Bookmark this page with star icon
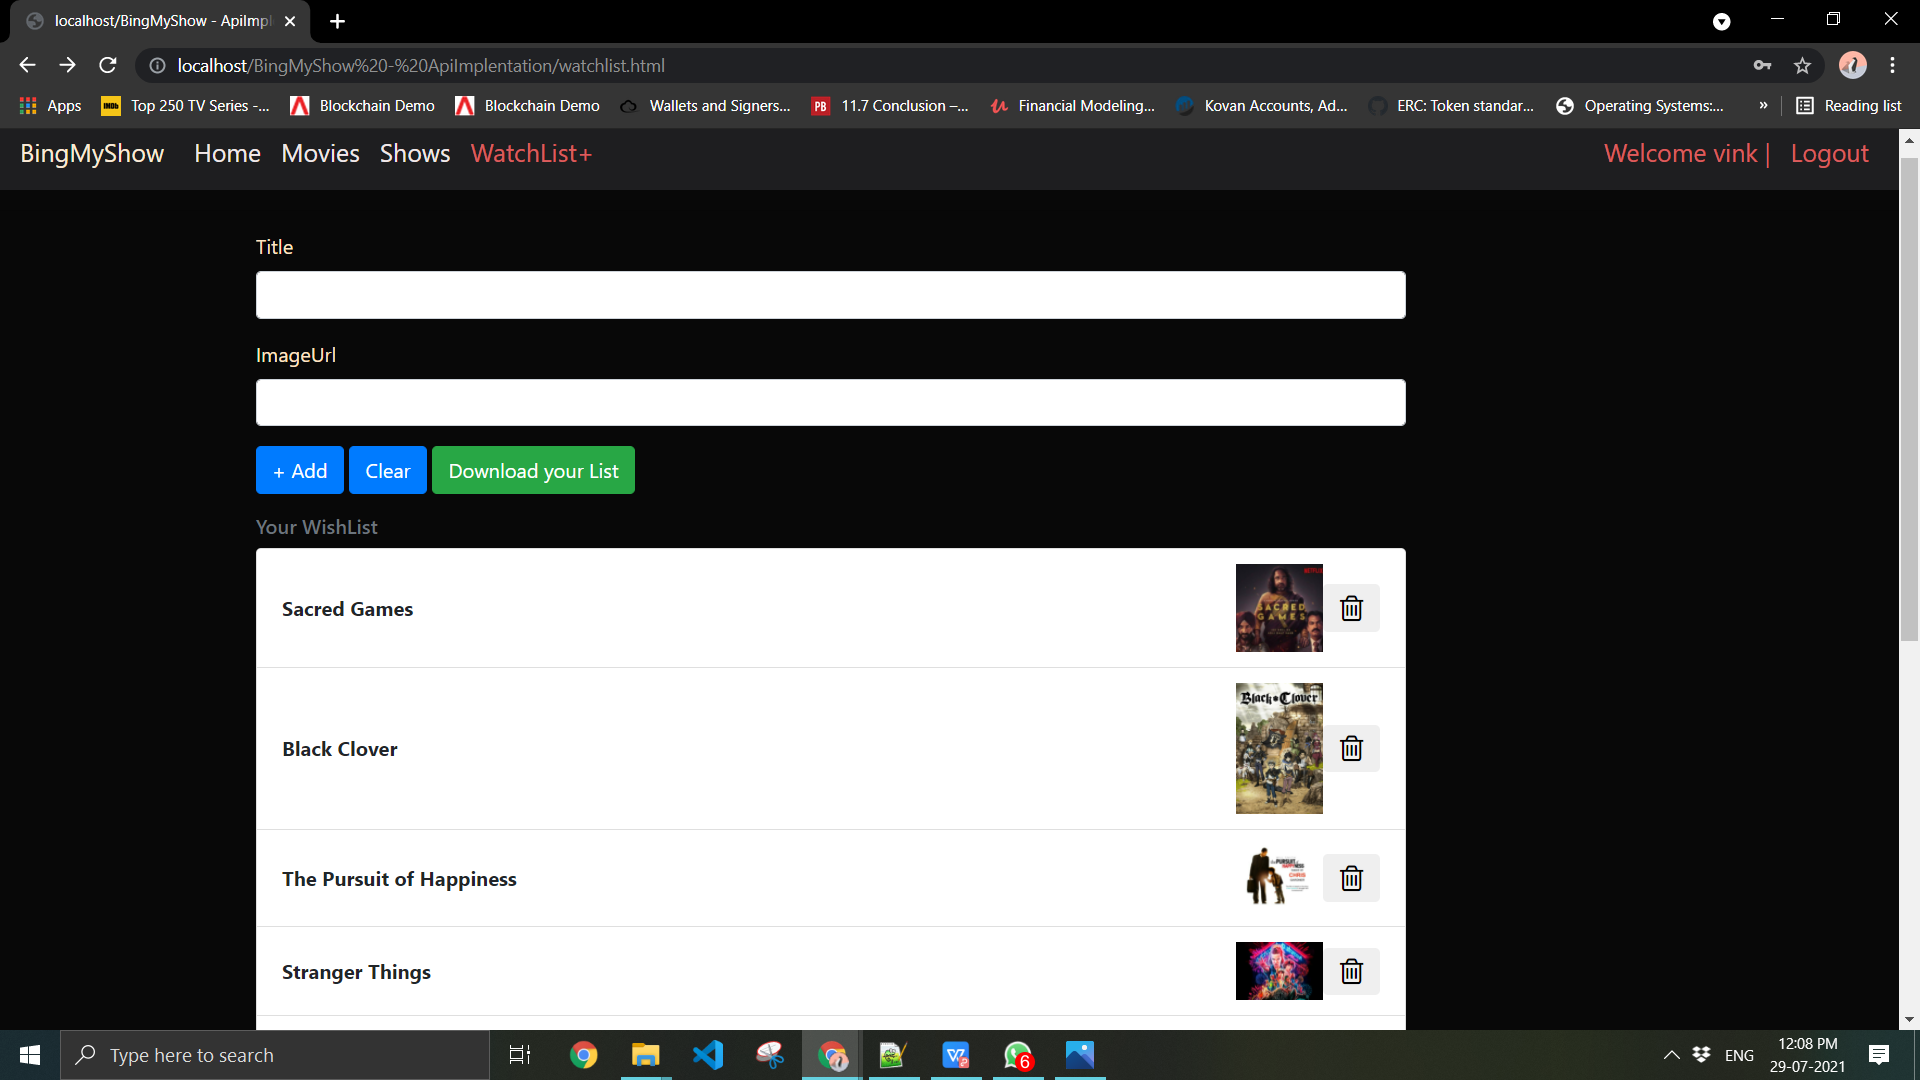The height and width of the screenshot is (1080, 1920). (x=1802, y=66)
